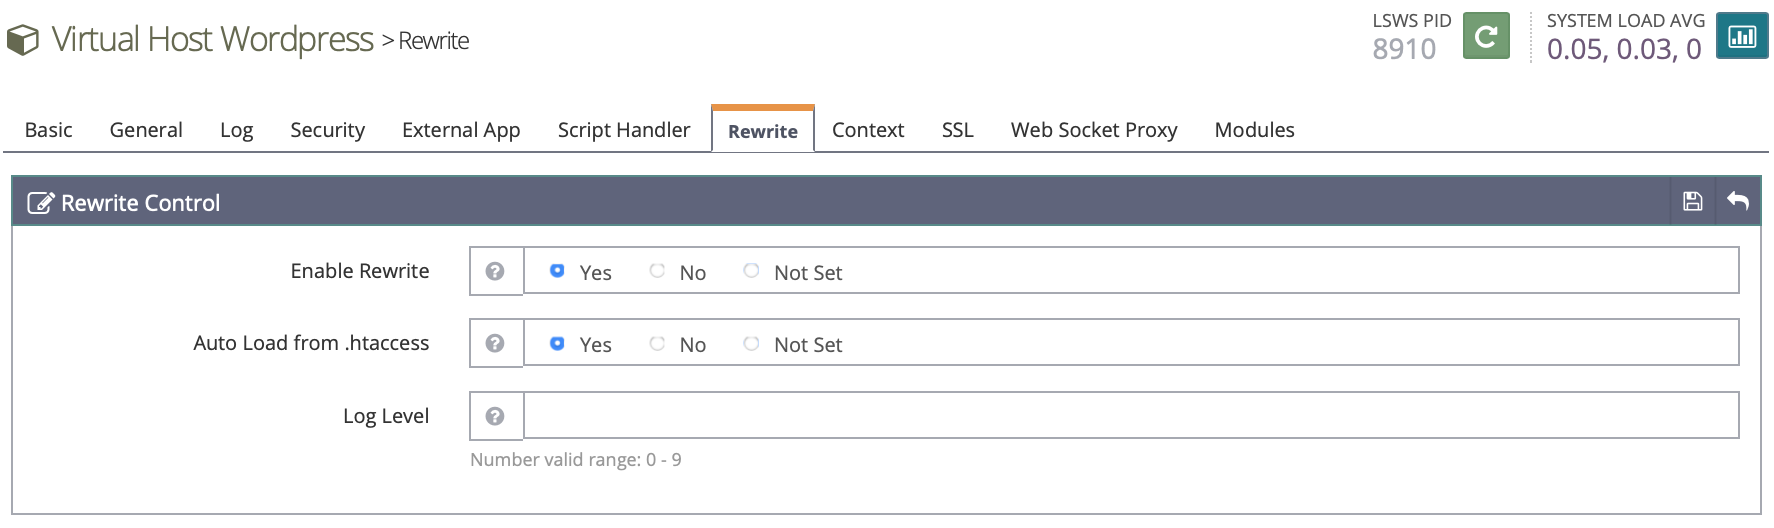Click the Log Level input field

[1130, 416]
